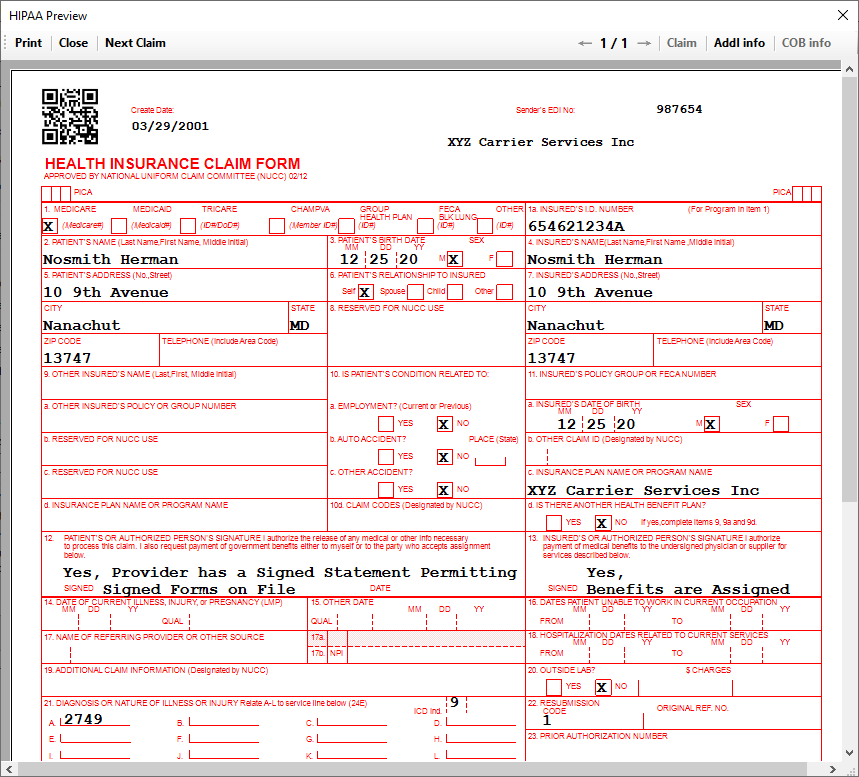Click left arrow of horizontal scrollbar
The image size is (859, 777).
click(9, 769)
